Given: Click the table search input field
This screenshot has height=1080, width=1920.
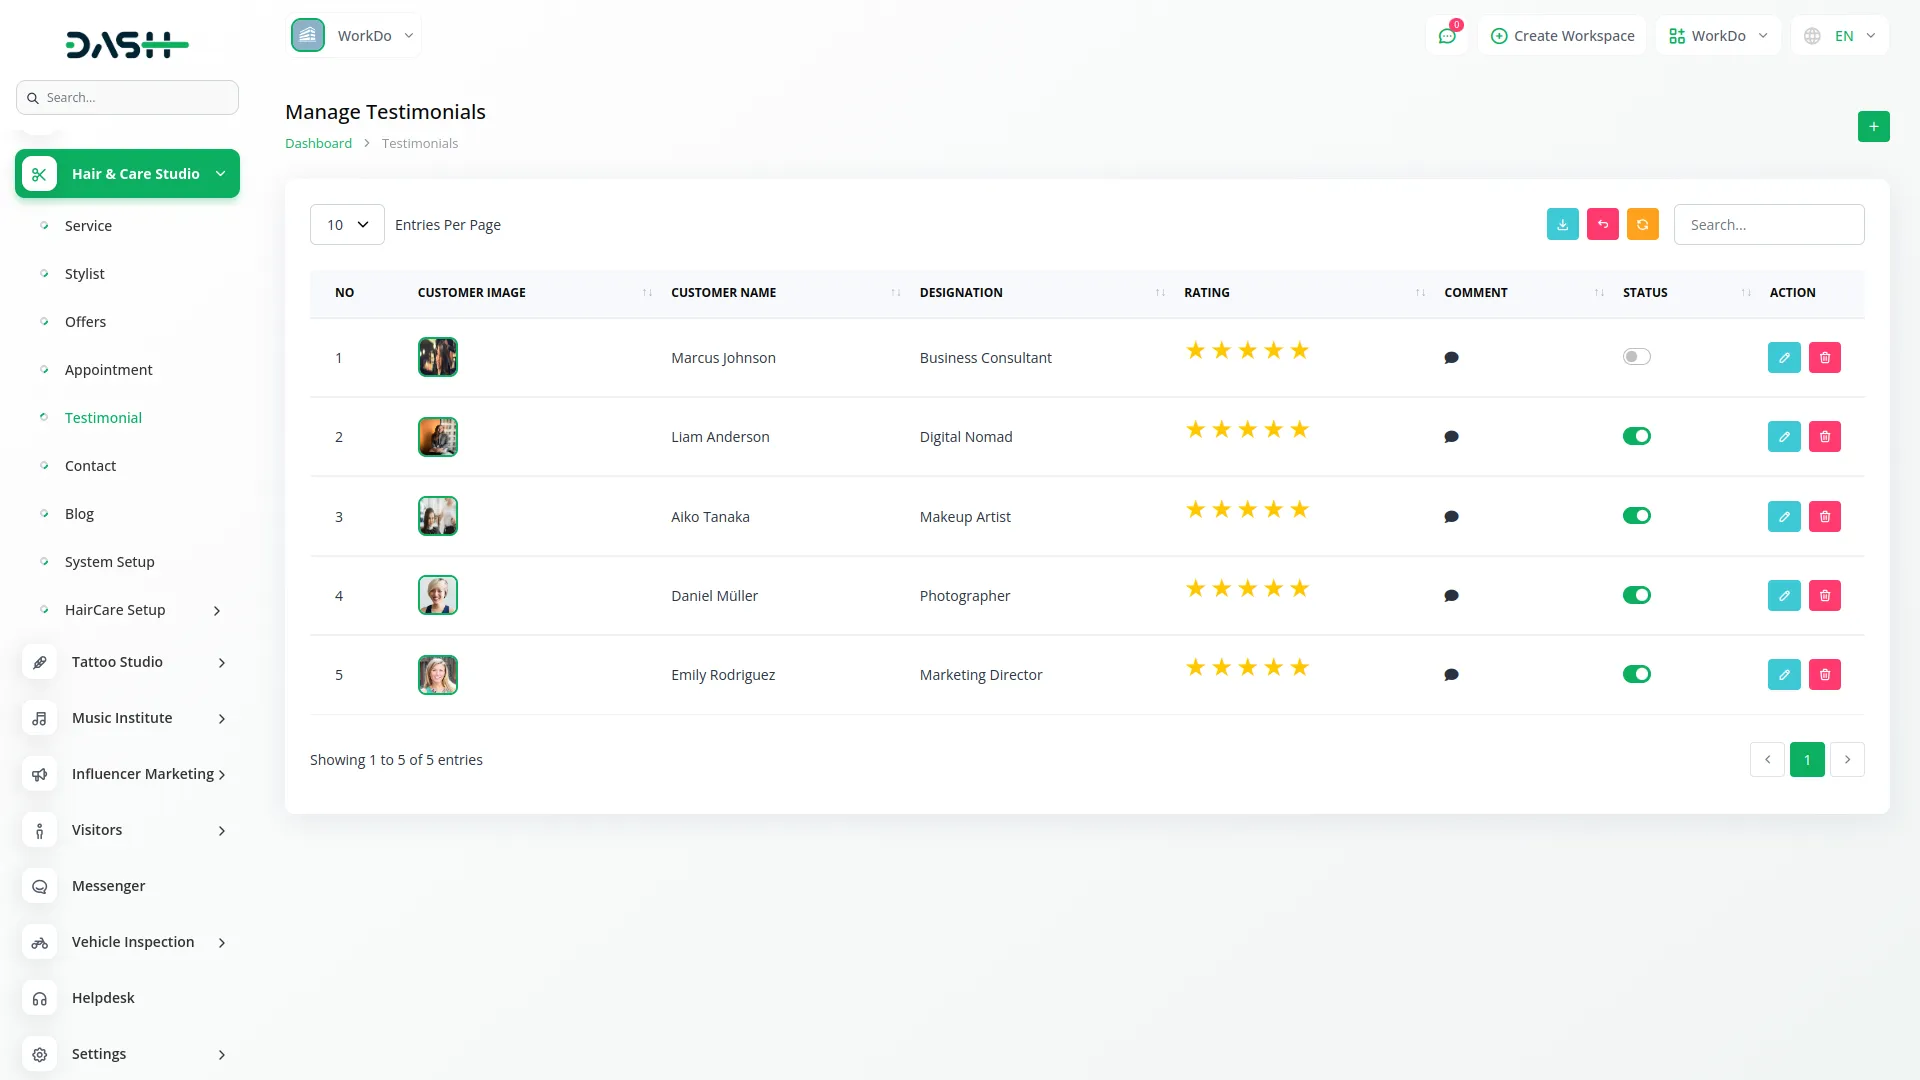Looking at the screenshot, I should pos(1768,224).
